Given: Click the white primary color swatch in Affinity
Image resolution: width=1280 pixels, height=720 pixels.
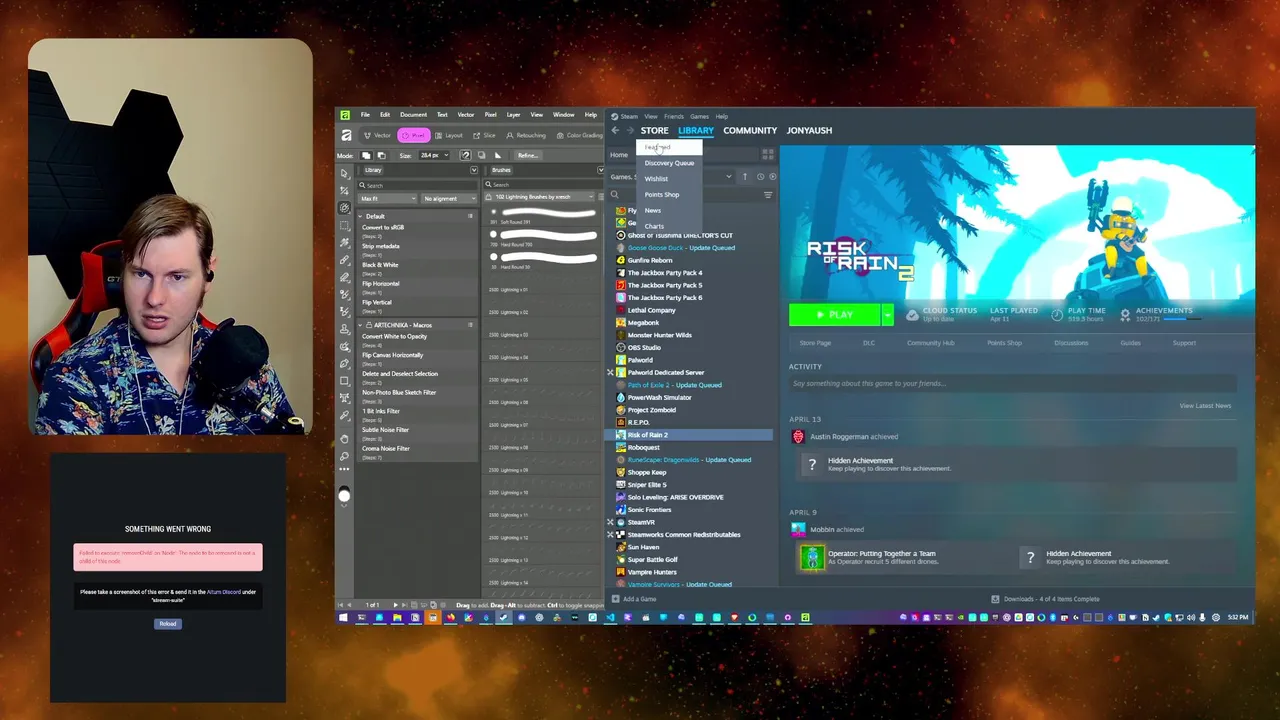Looking at the screenshot, I should (344, 495).
